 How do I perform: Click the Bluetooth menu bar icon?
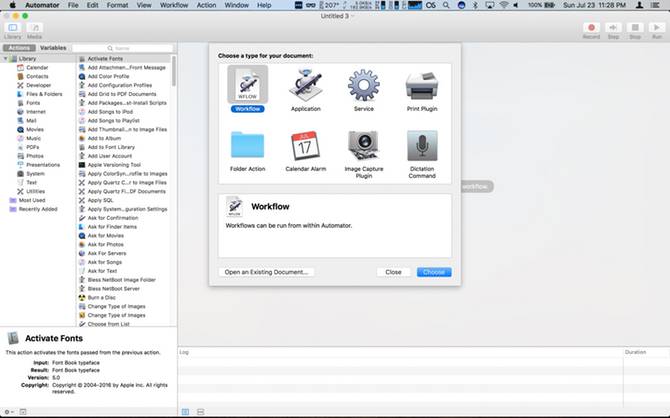(x=475, y=5)
